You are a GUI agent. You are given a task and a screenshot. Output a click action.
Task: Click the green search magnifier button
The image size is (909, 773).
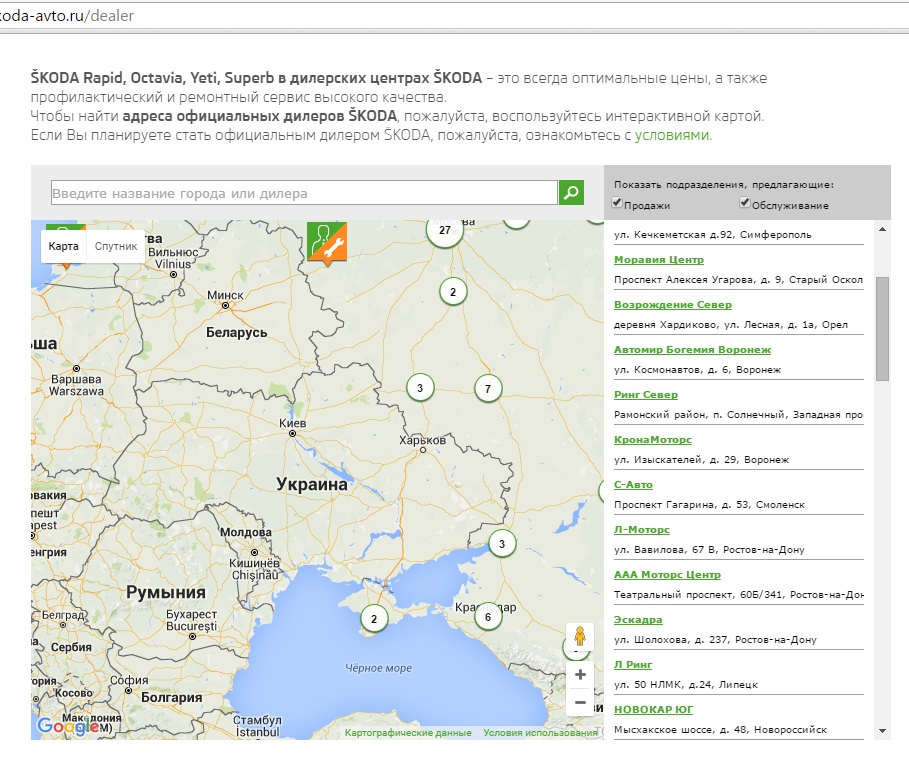coord(571,192)
